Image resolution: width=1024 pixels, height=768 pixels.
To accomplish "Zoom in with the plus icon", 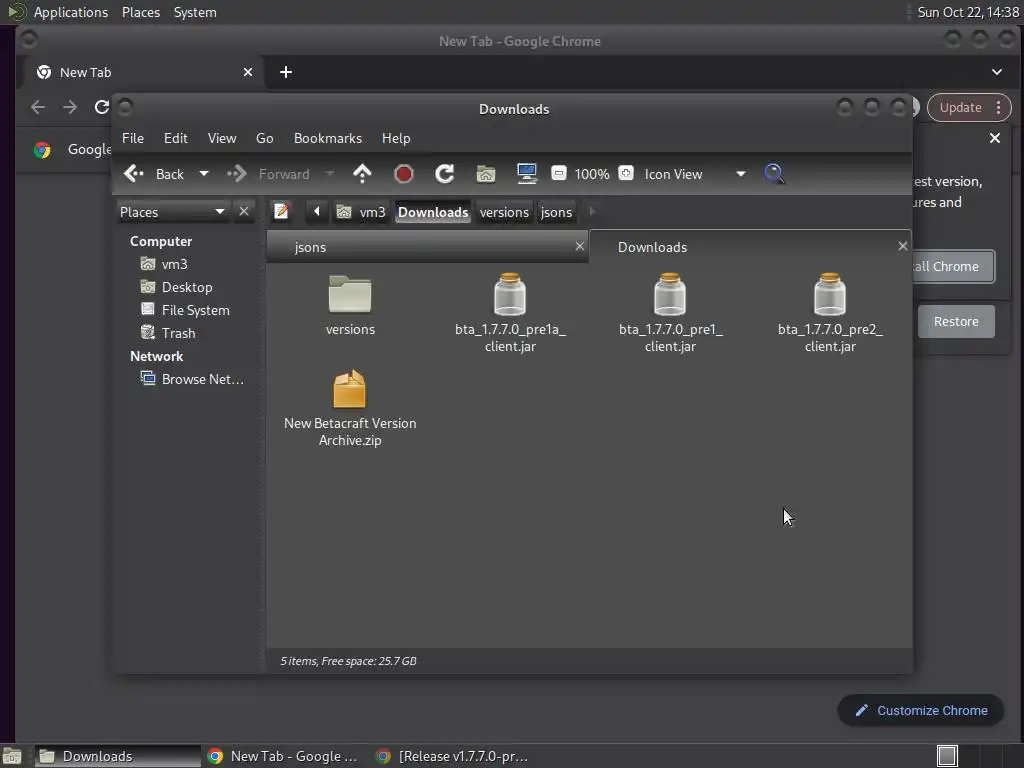I will 626,174.
